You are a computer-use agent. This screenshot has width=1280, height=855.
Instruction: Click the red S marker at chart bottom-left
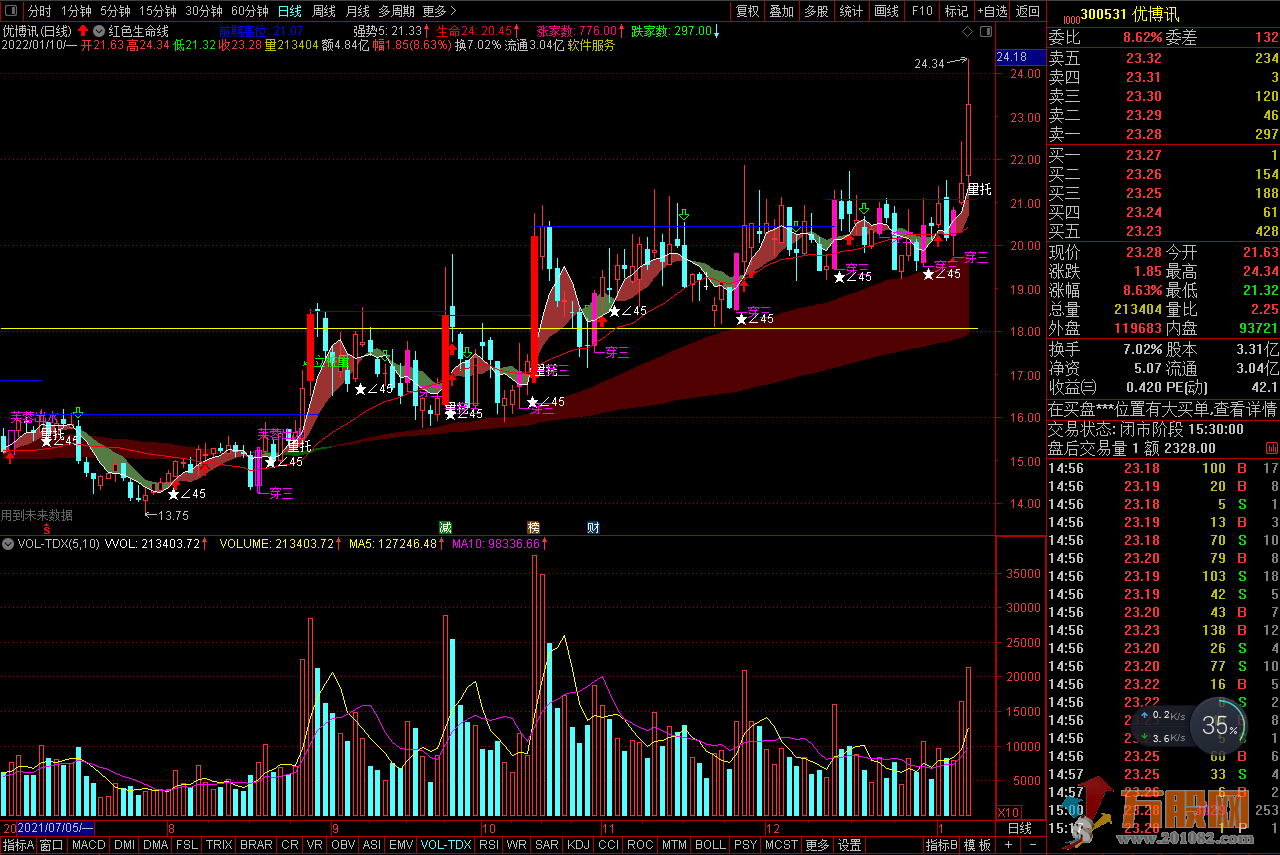point(46,528)
